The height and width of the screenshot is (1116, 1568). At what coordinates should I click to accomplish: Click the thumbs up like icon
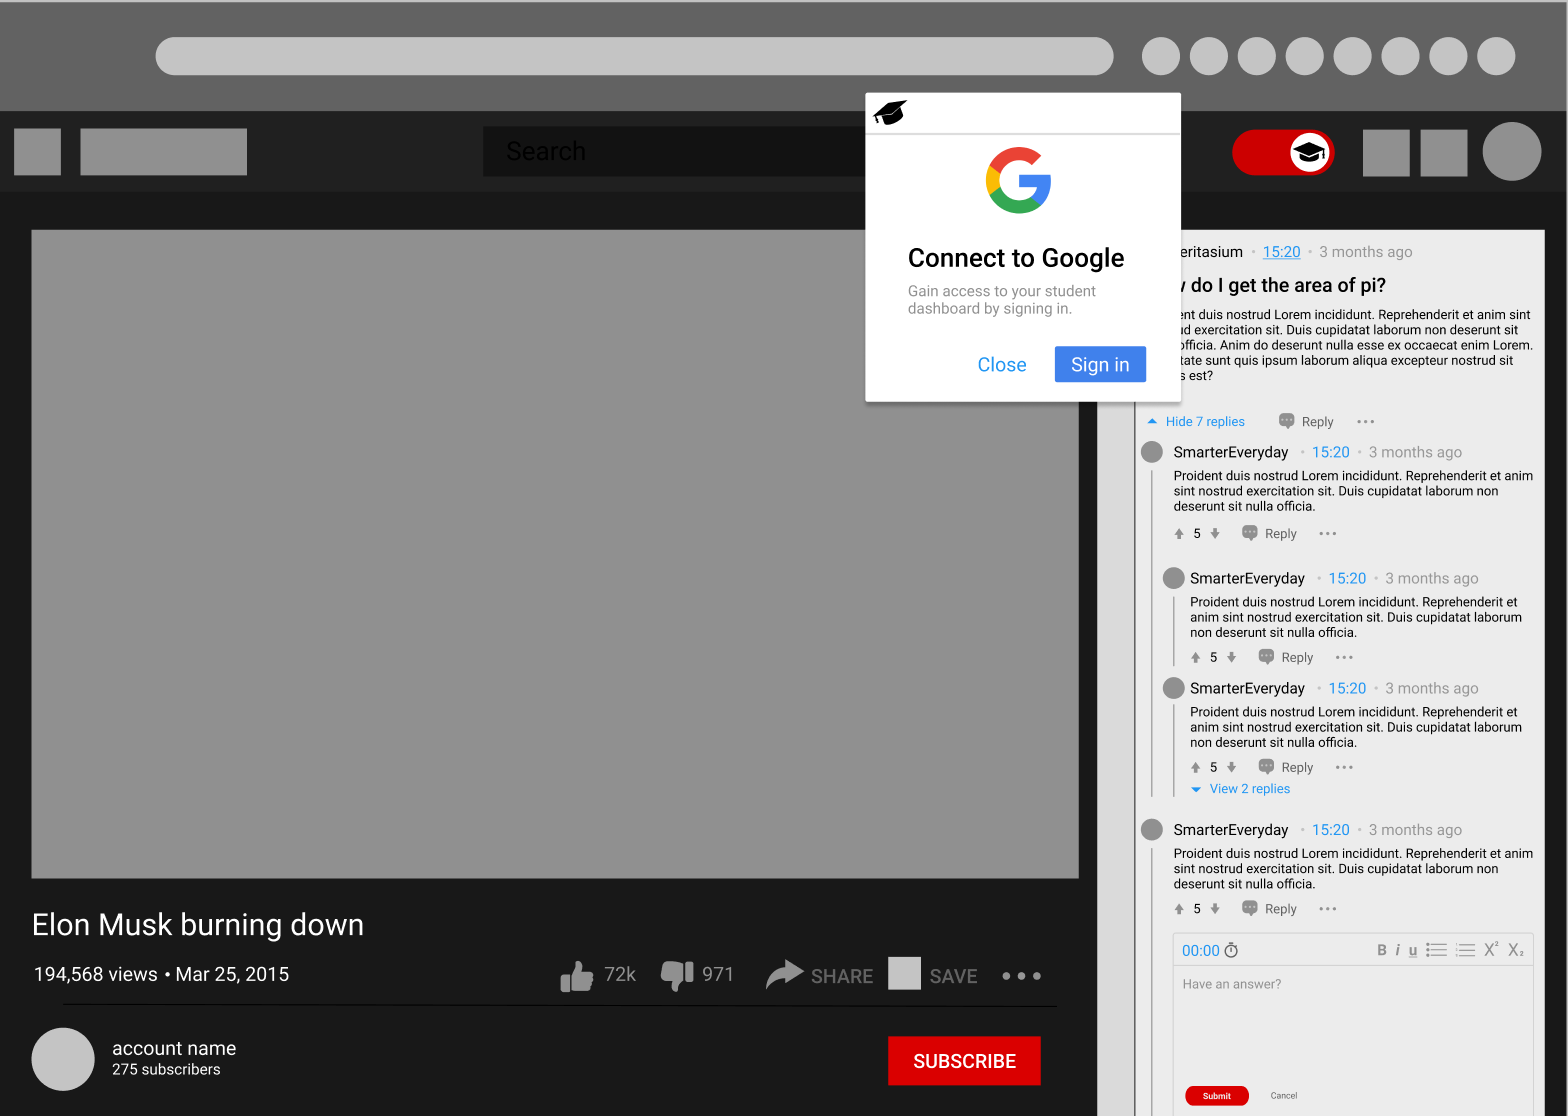[576, 976]
